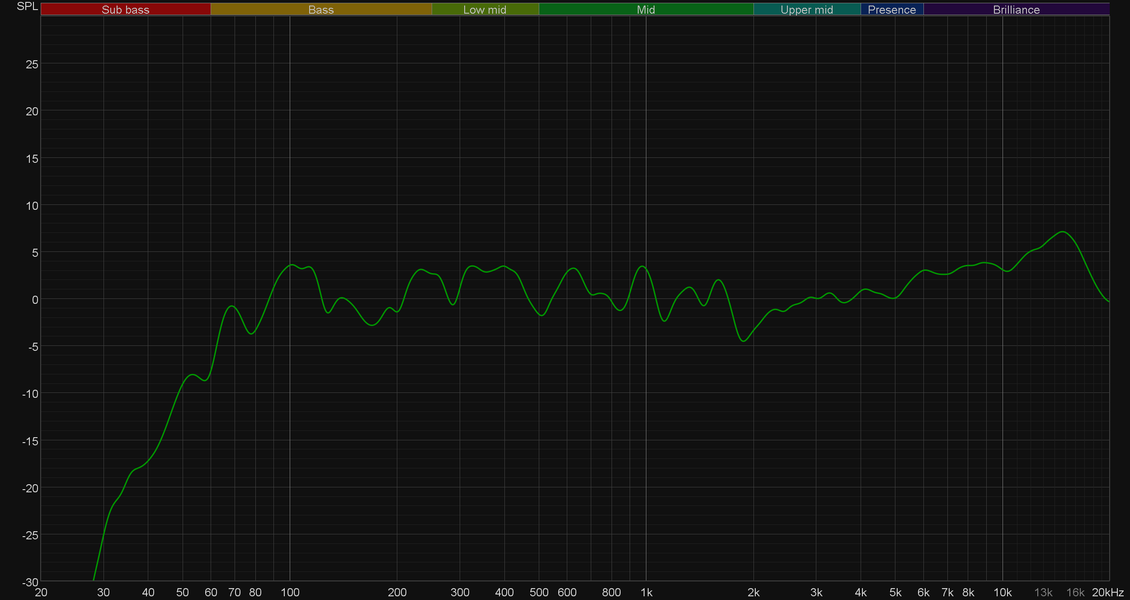Screen dimensions: 1130x600
Task: Click the -30 dB value on SPL axis
Action: pyautogui.click(x=31, y=582)
